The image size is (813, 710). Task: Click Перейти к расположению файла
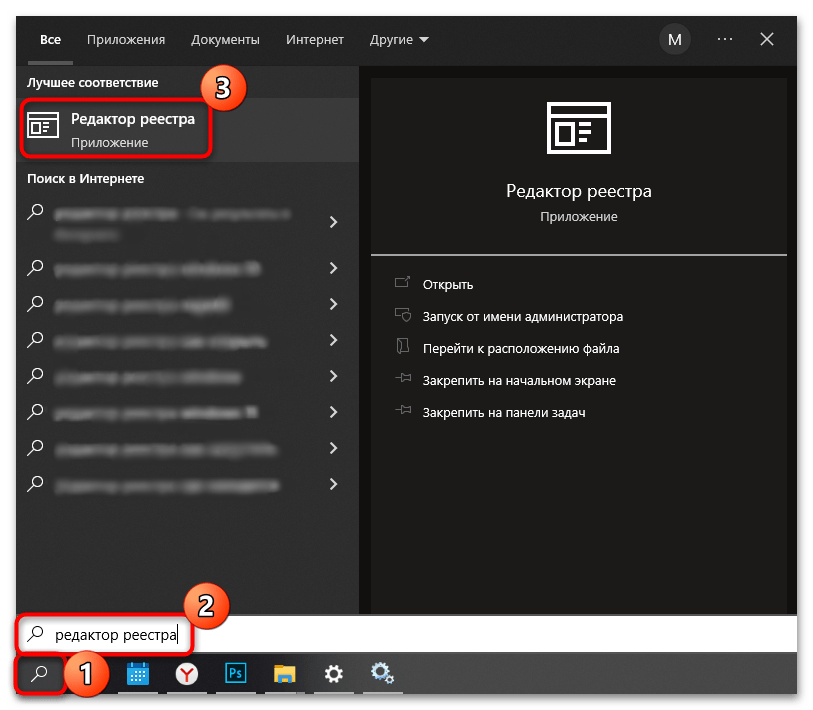tap(520, 349)
